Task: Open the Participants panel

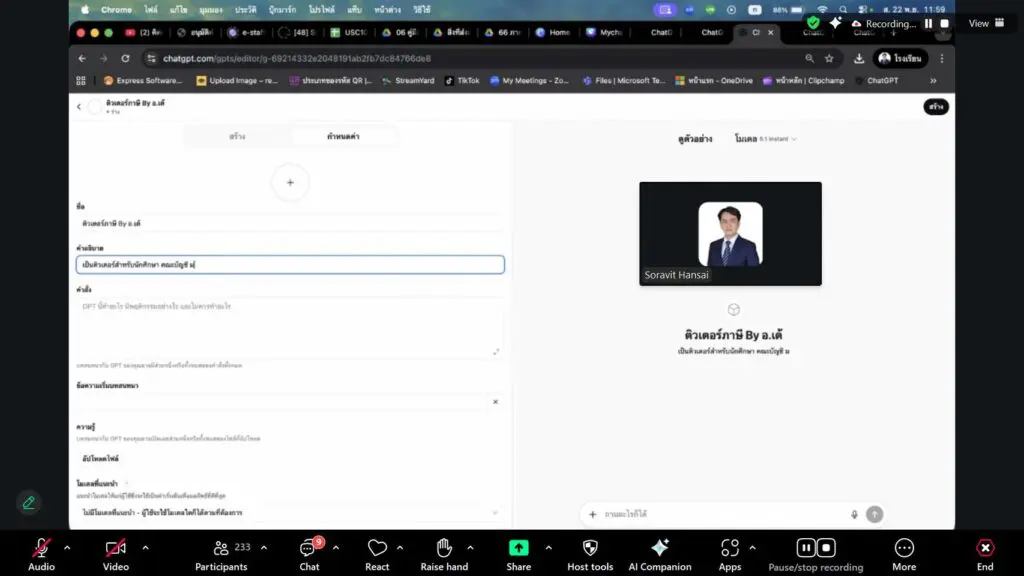Action: 221,548
